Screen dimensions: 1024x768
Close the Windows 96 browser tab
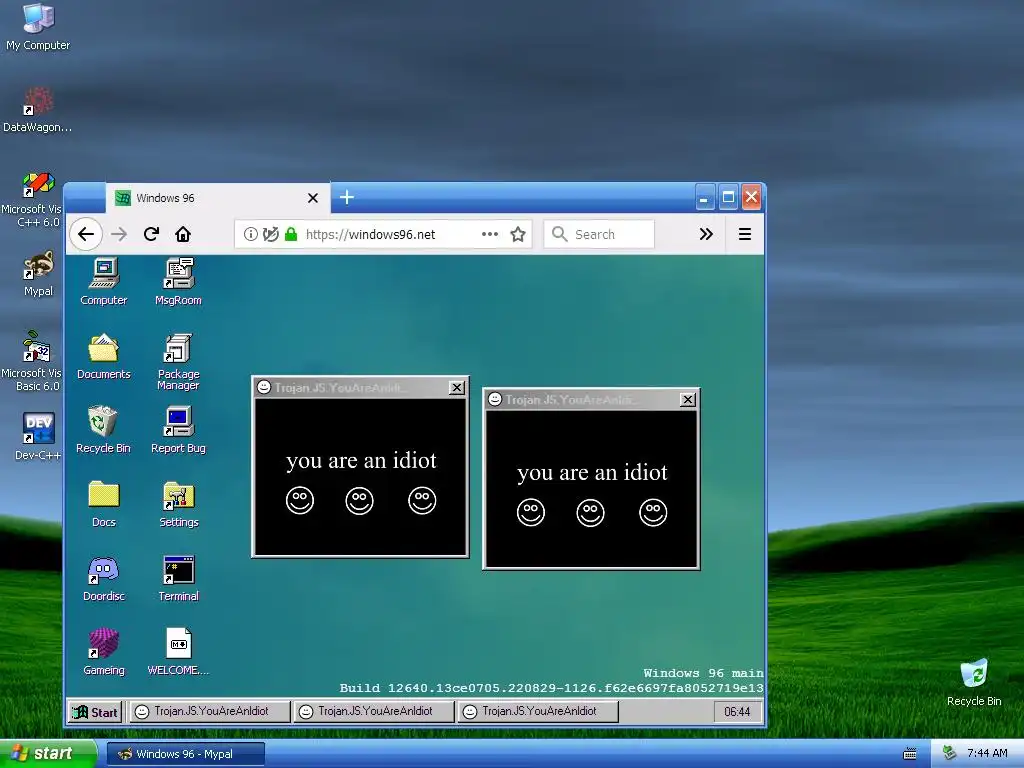pos(313,198)
